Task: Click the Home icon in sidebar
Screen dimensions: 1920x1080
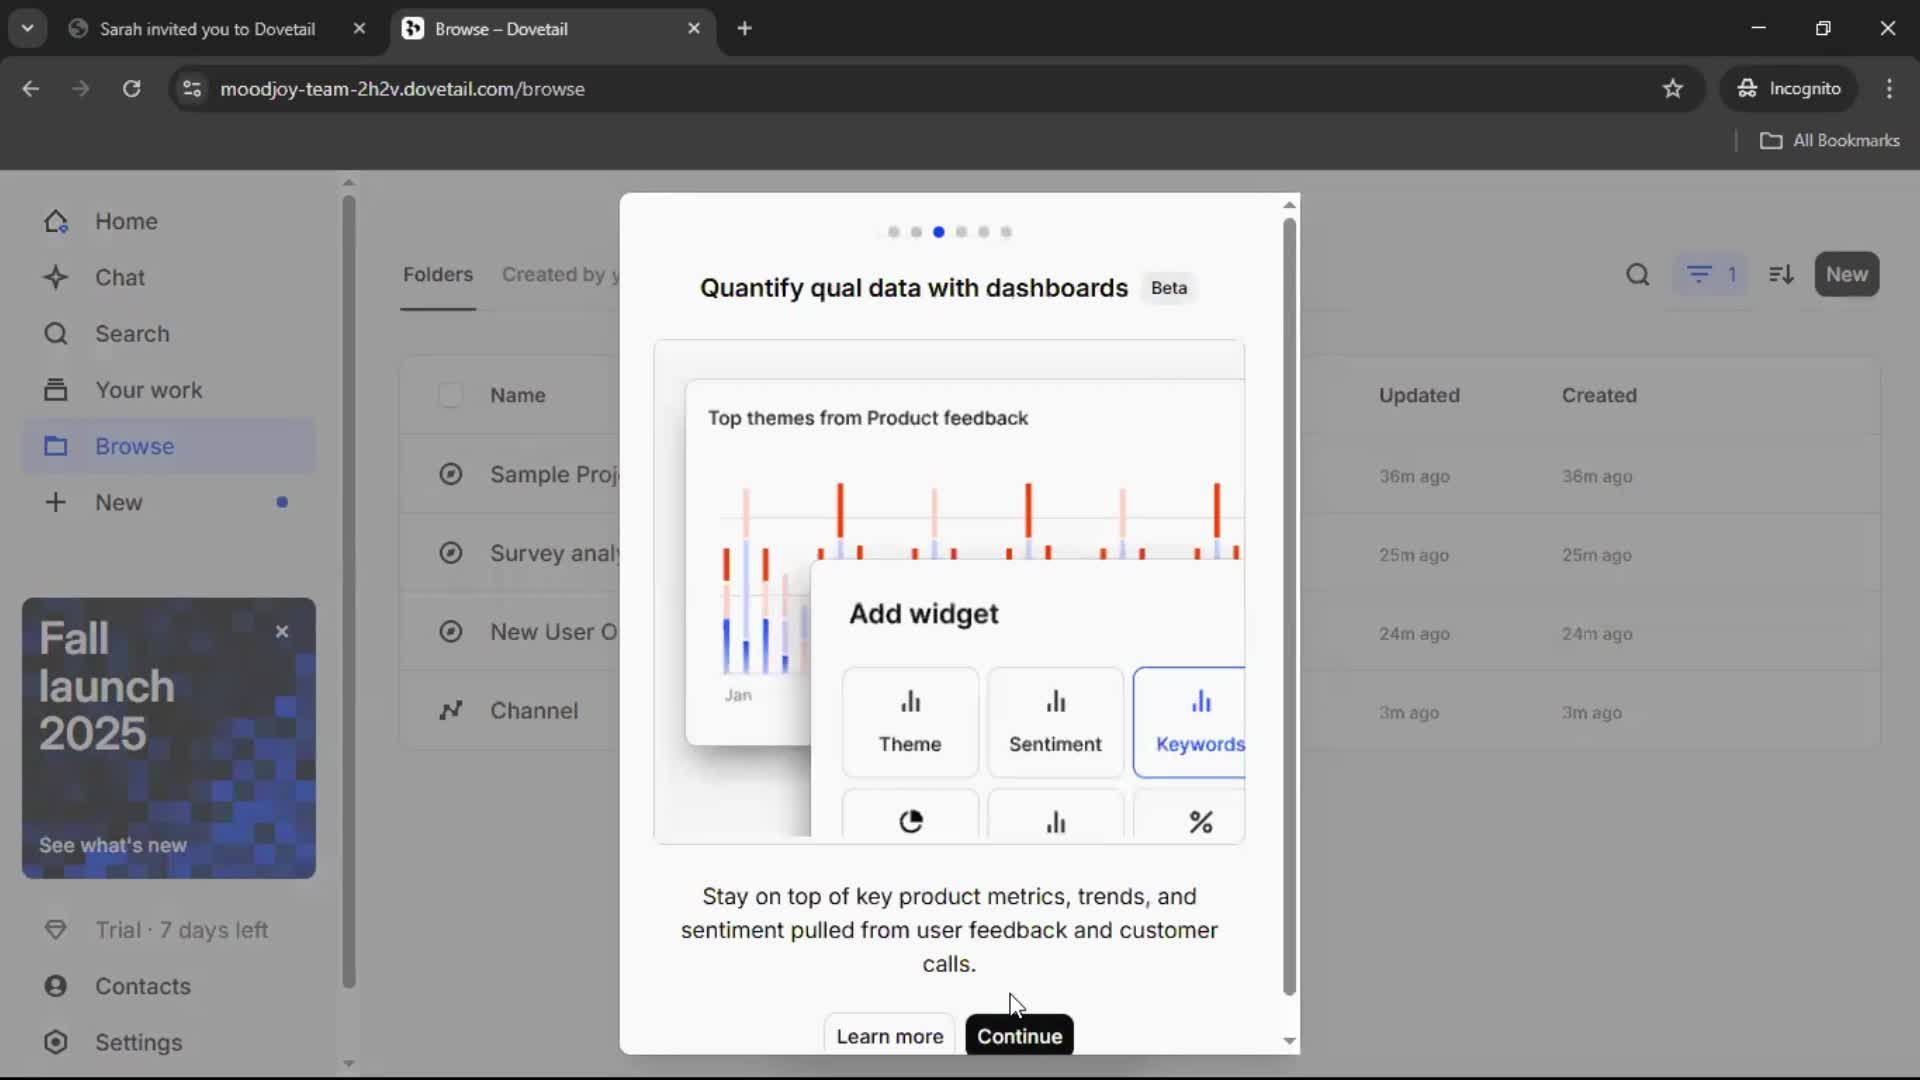Action: pyautogui.click(x=56, y=221)
